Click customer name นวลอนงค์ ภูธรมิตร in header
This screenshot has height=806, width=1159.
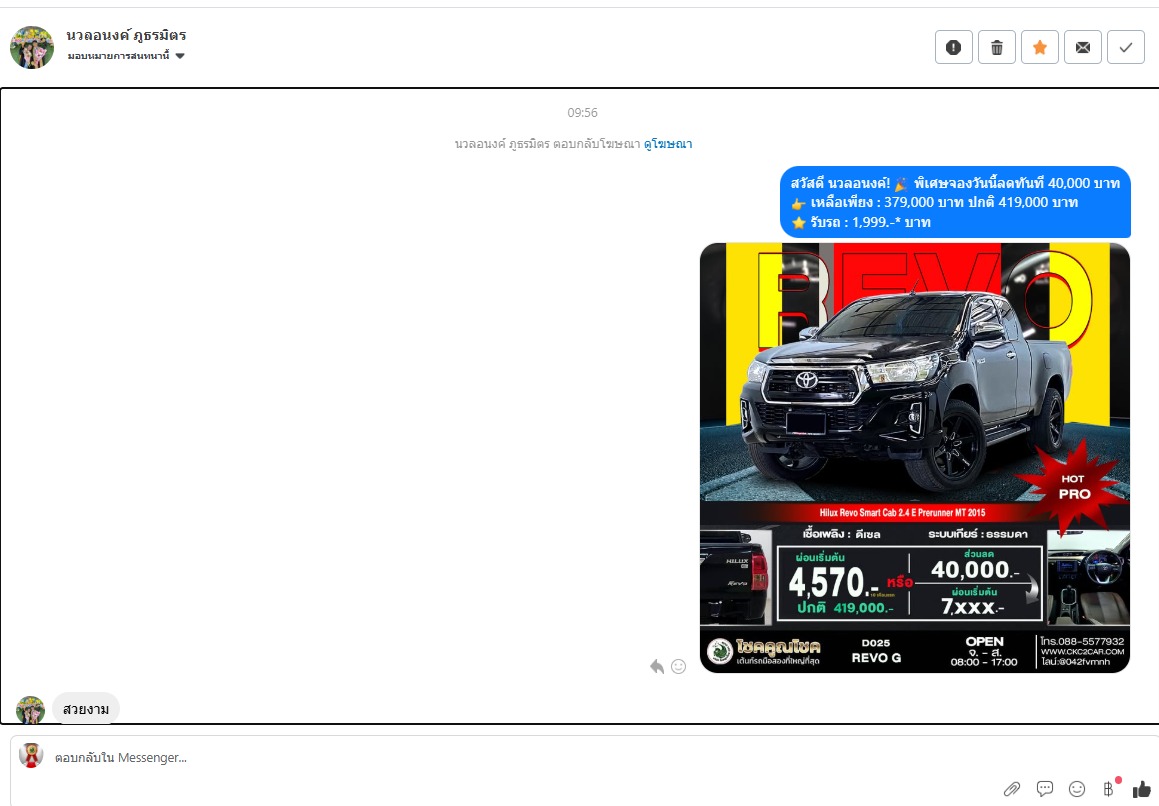(126, 35)
